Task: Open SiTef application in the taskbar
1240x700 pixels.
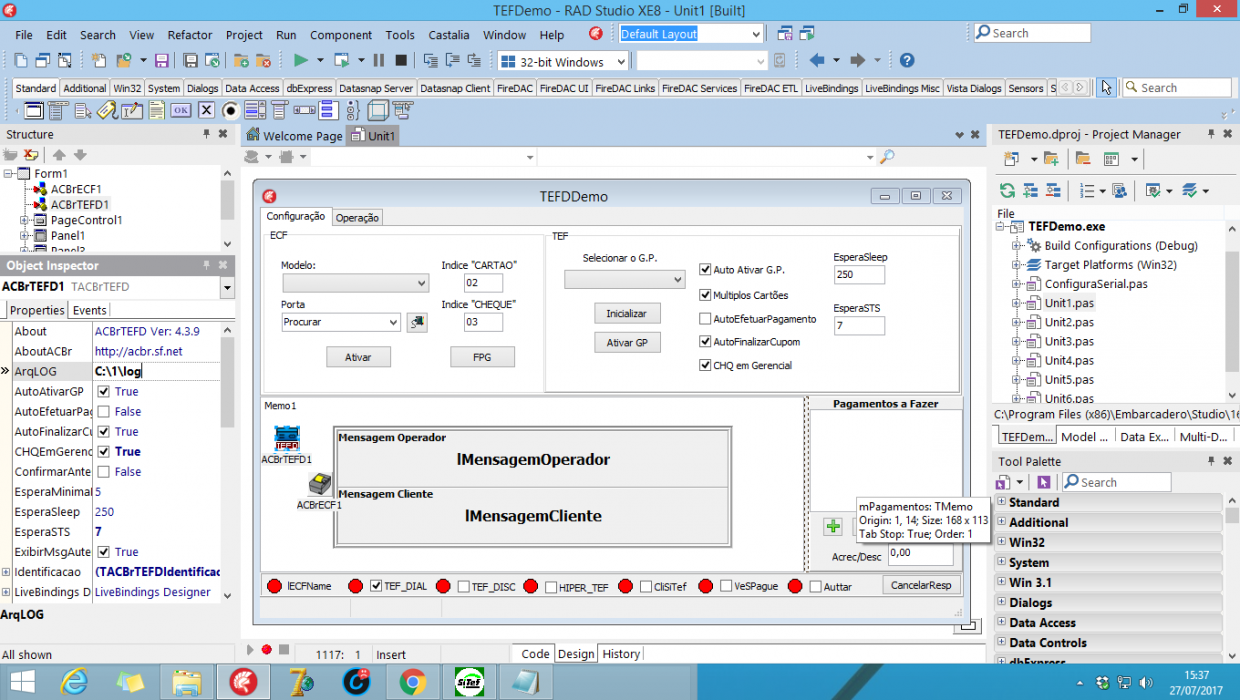Action: pos(468,682)
